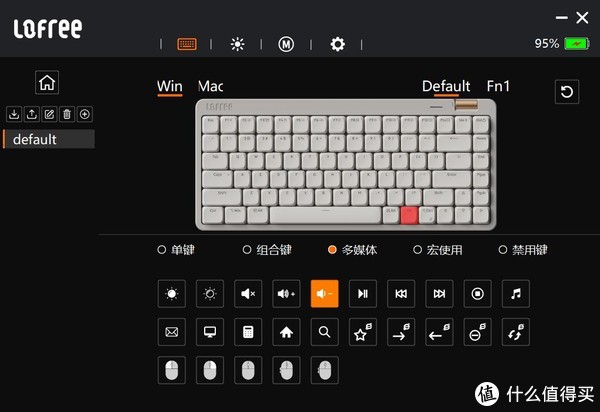600x412 pixels.
Task: Select the volume up multimedia icon
Action: (286, 294)
